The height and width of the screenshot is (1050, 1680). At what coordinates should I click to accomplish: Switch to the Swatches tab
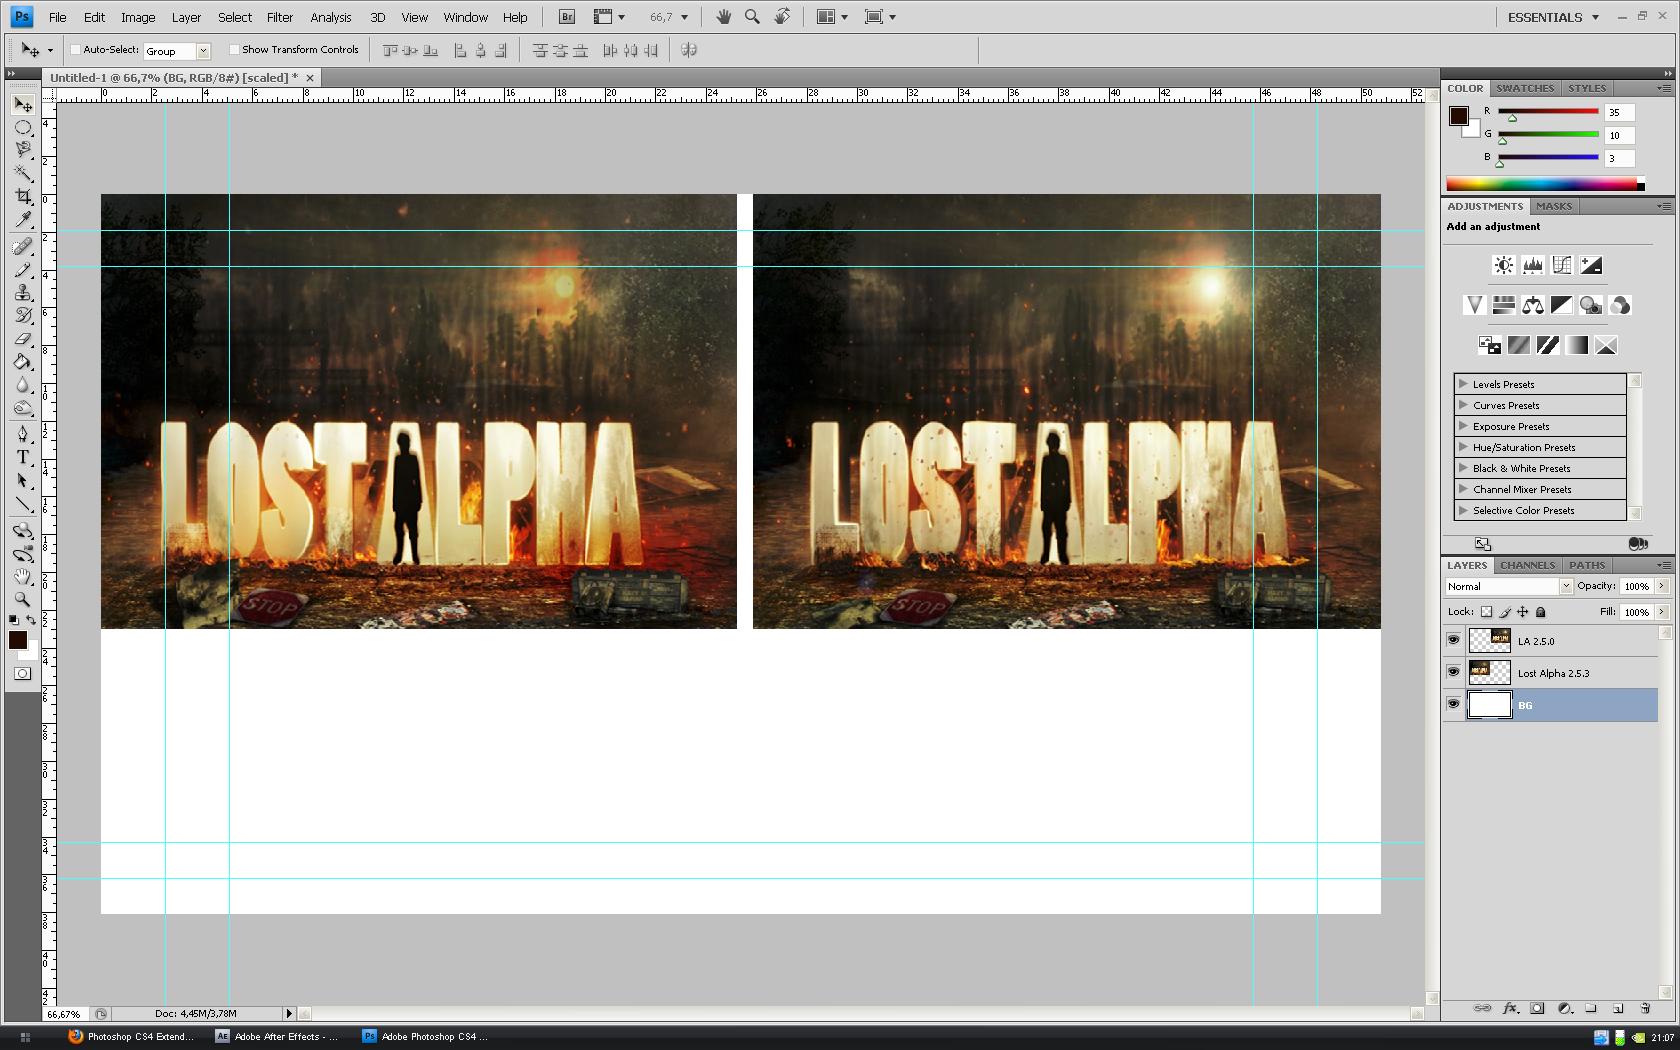point(1525,89)
